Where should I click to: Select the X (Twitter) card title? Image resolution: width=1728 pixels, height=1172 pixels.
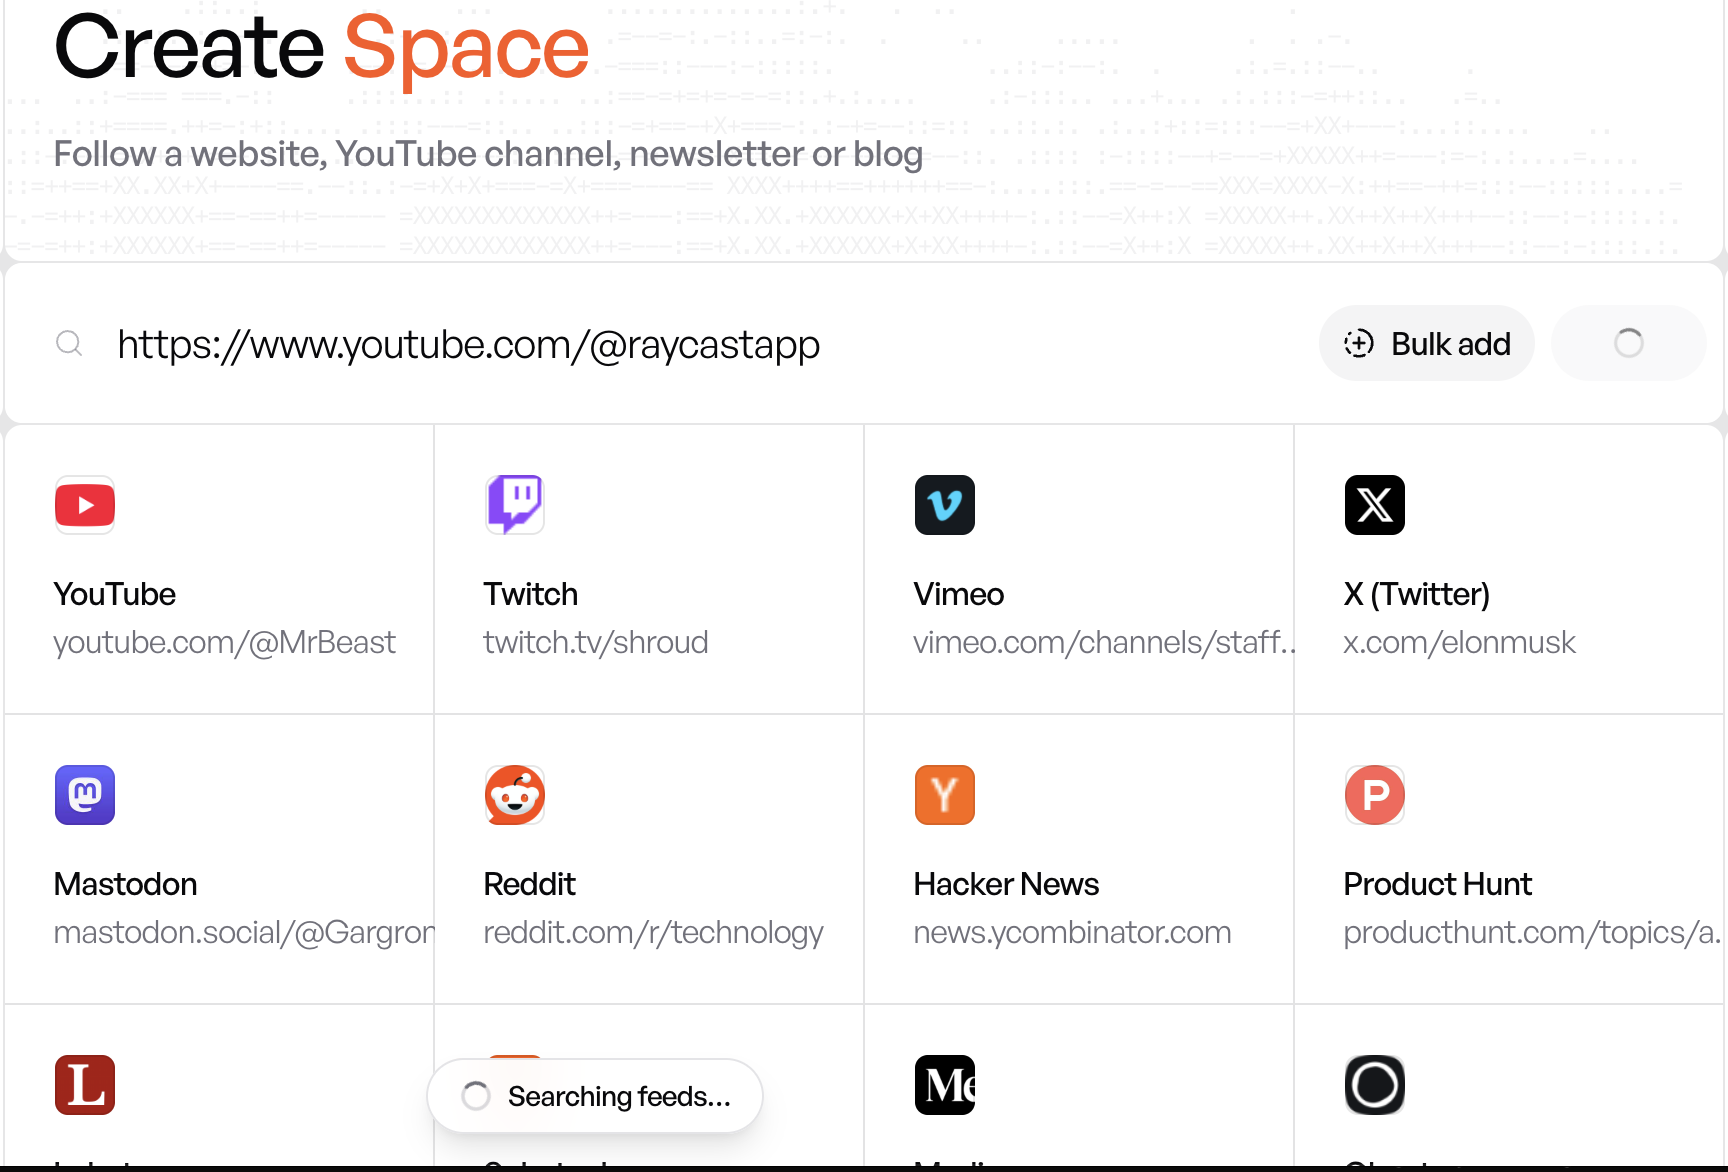[x=1417, y=594]
